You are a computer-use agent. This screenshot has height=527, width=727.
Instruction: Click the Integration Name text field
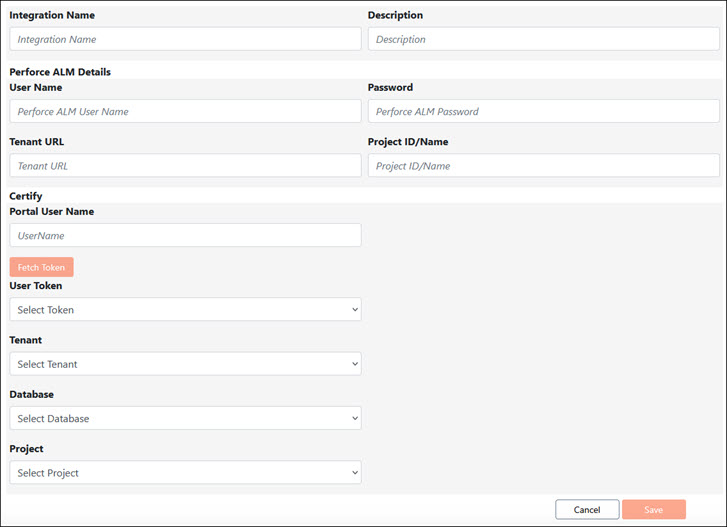(x=185, y=39)
